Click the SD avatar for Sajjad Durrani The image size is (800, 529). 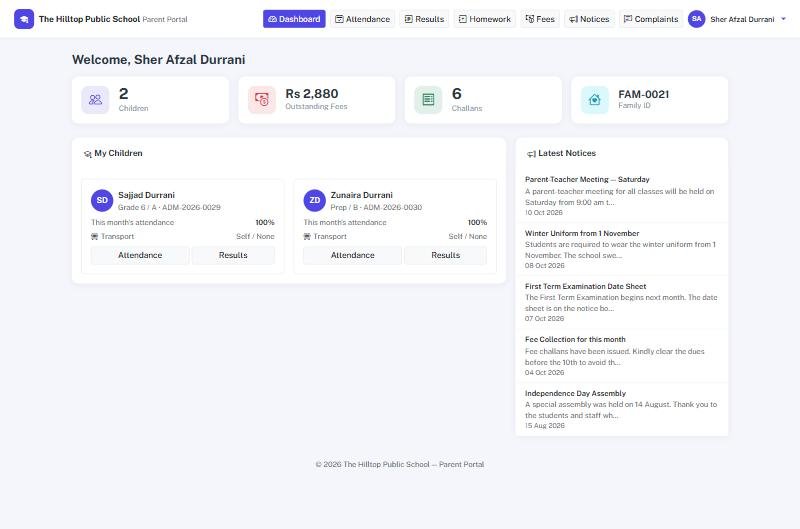pyautogui.click(x=102, y=200)
